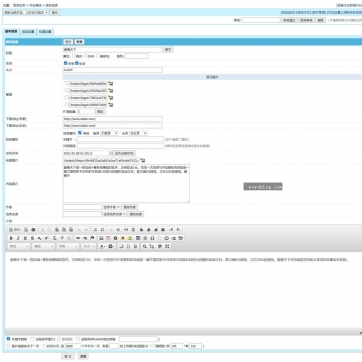The height and width of the screenshot is (362, 362).
Task: Open the Source view of the editor
Action: click(x=15, y=230)
